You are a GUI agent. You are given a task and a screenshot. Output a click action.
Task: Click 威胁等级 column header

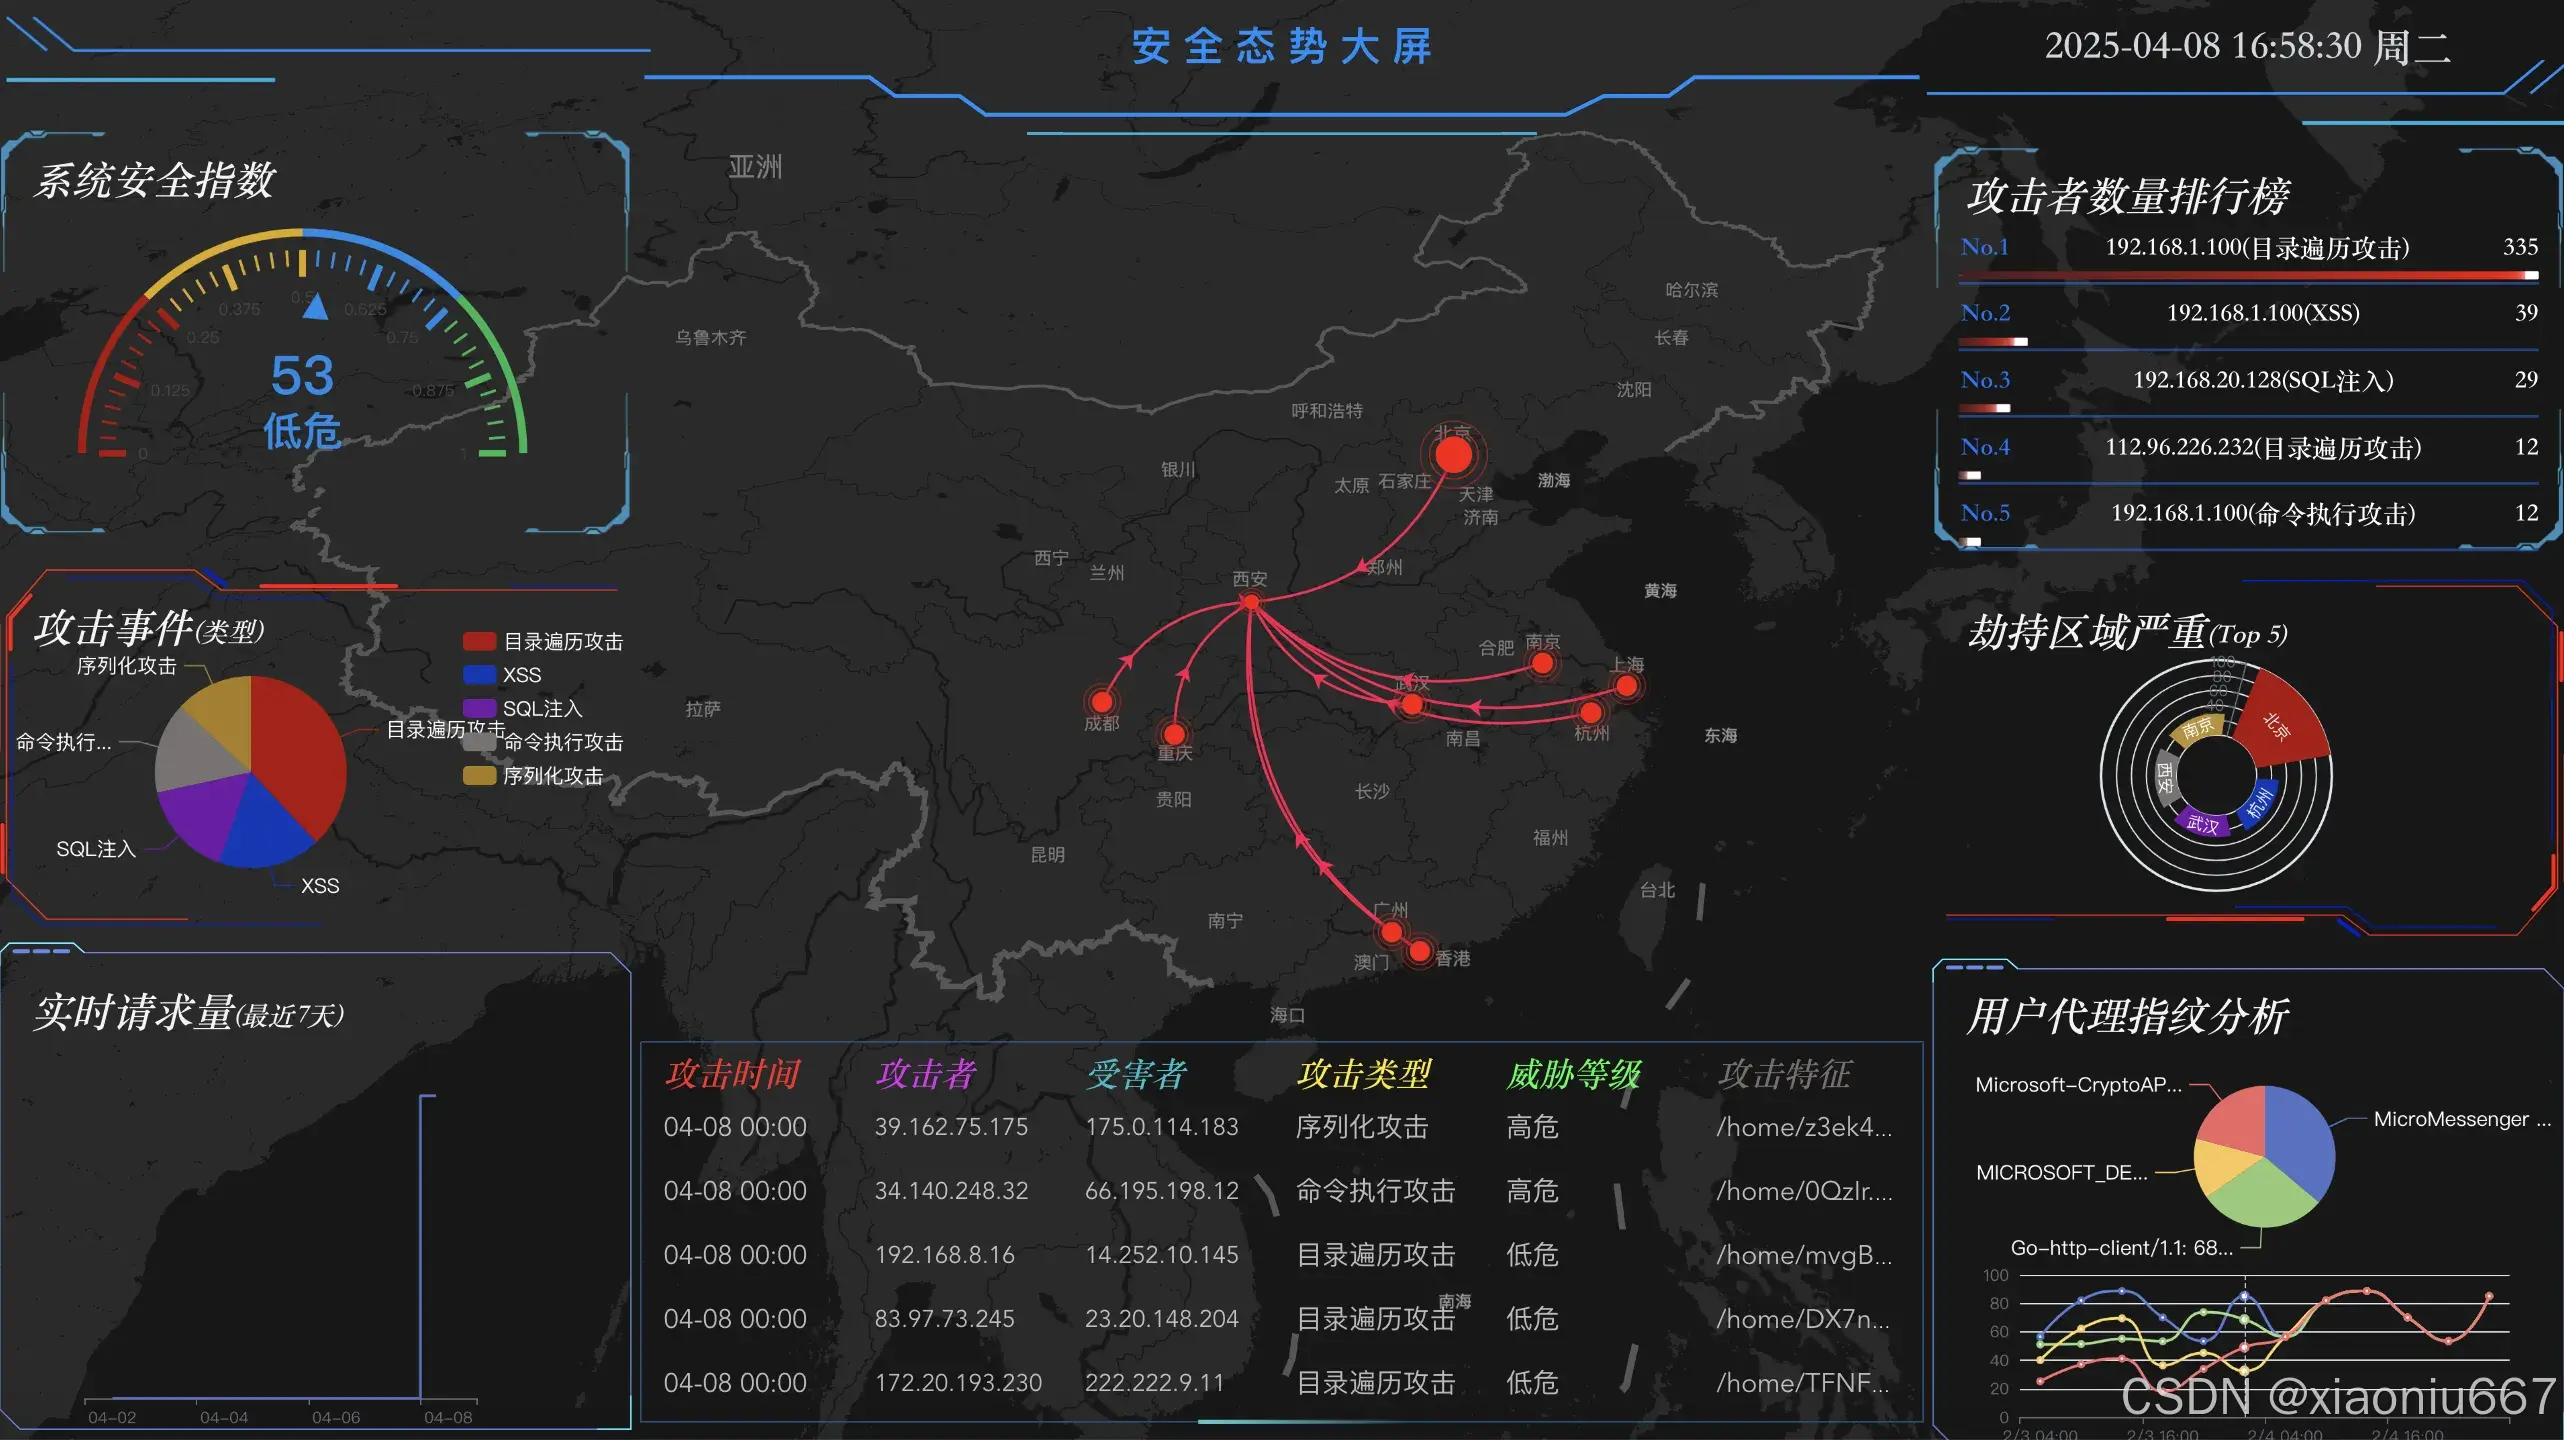pos(1573,1074)
